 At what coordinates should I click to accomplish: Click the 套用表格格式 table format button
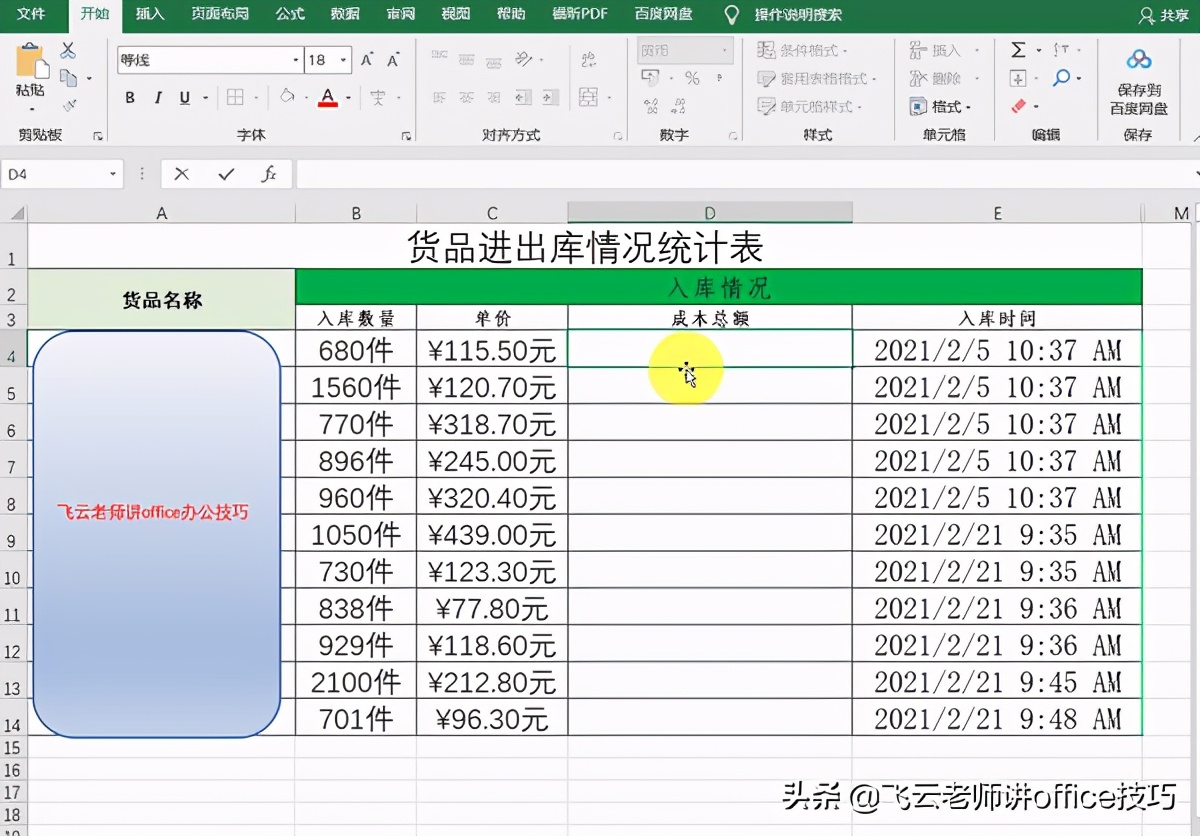pyautogui.click(x=817, y=78)
